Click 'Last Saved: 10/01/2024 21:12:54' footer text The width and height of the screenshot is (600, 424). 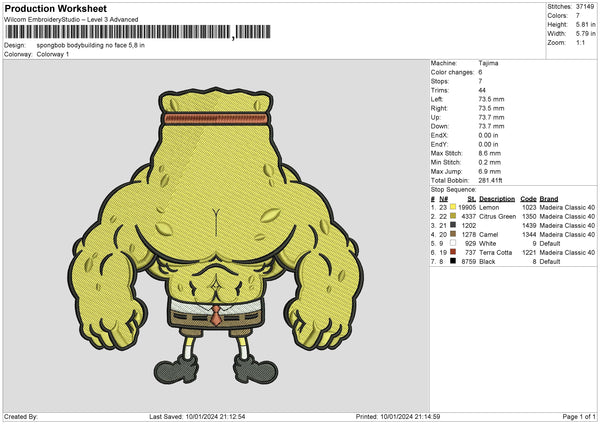197,417
